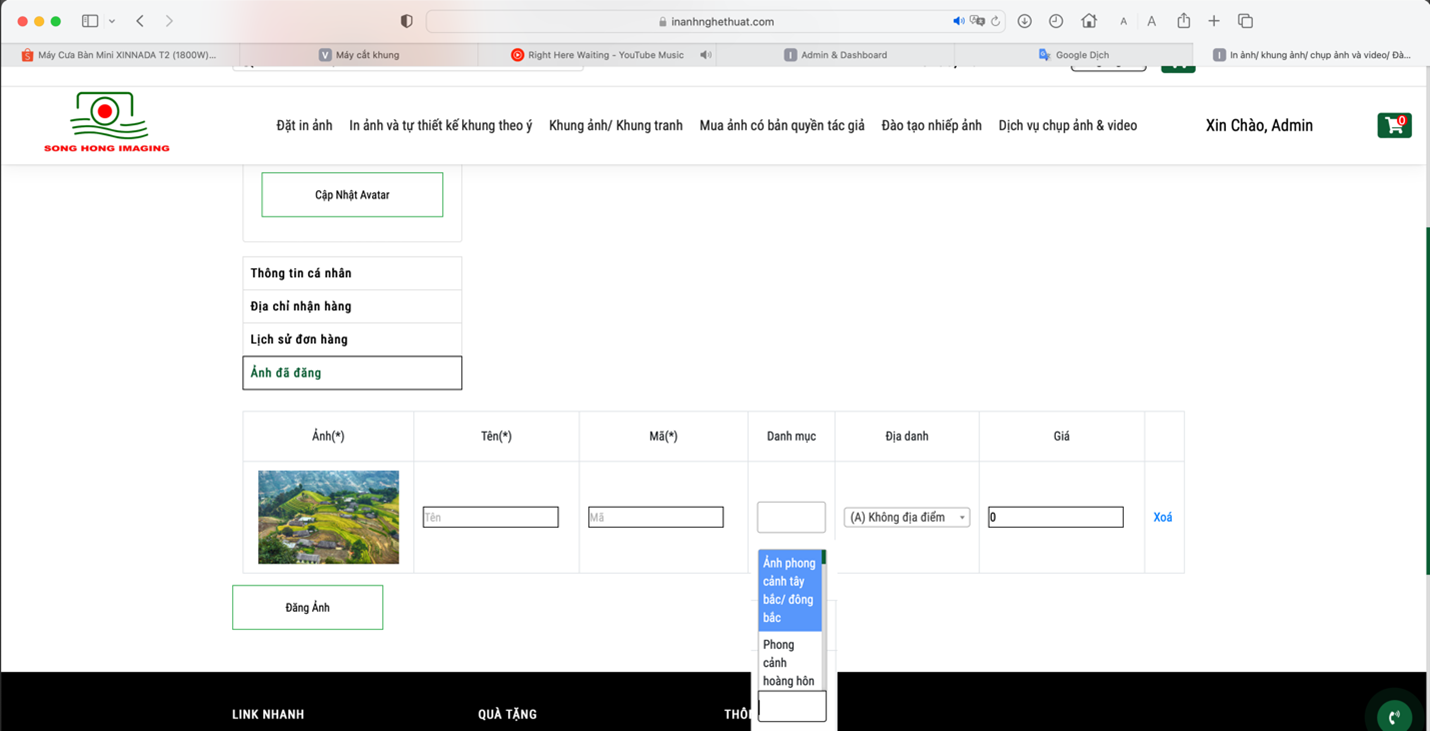The image size is (1430, 731).
Task: Click the 'Đăng Ảnh' button
Action: 307,607
